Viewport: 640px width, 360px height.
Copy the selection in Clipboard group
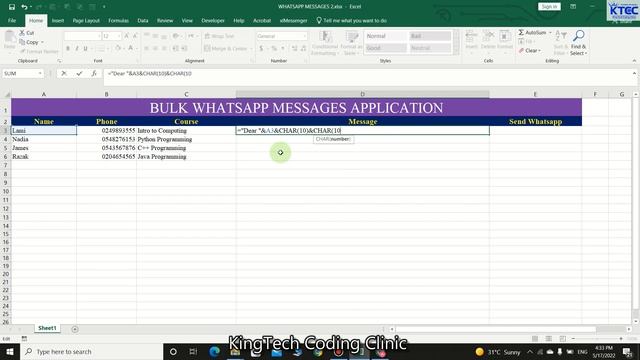point(29,42)
